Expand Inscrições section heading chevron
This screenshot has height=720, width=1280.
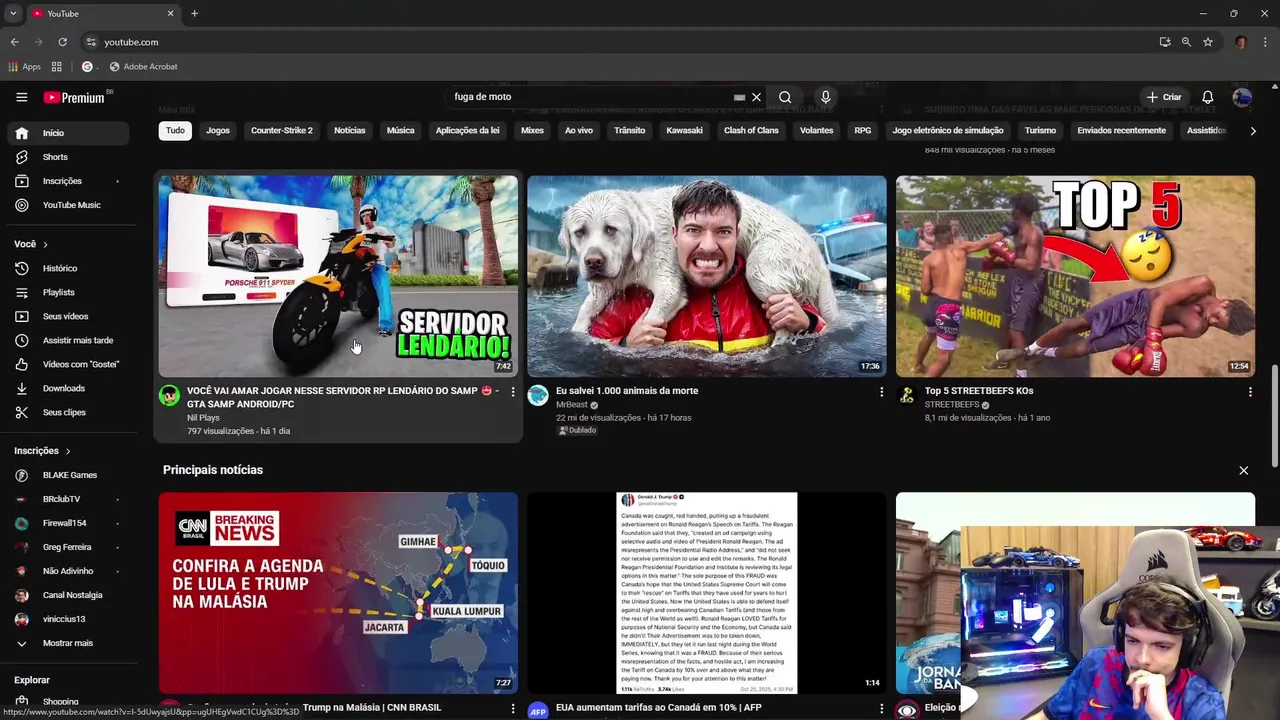[68, 451]
